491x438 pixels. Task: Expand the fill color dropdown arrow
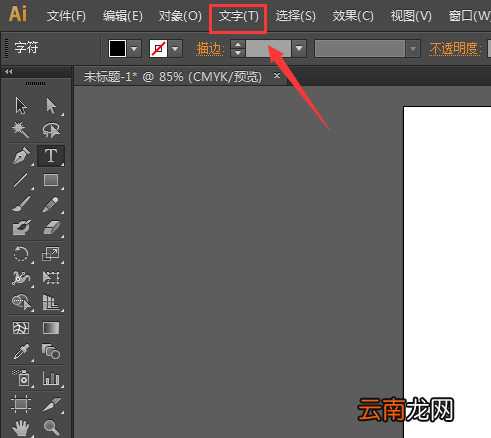pos(134,49)
